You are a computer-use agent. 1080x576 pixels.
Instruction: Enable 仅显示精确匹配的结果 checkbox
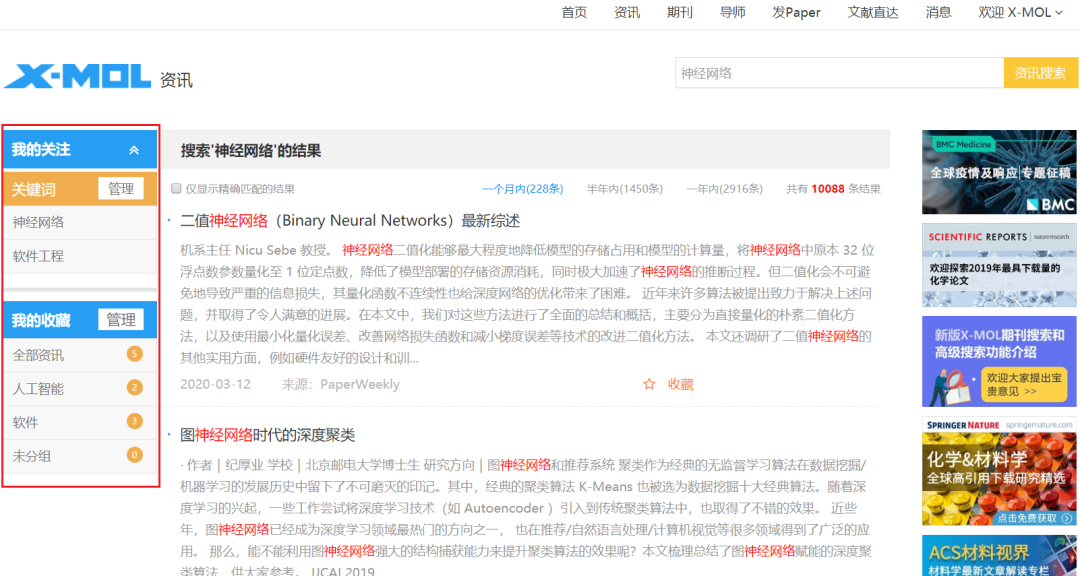point(176,189)
